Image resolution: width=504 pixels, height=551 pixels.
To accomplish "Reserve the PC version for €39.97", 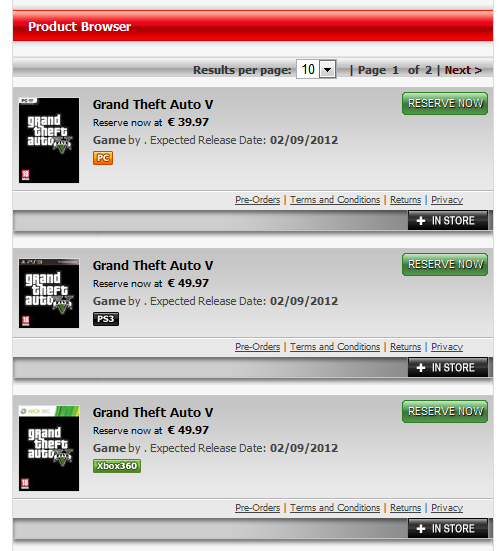I will (x=445, y=103).
